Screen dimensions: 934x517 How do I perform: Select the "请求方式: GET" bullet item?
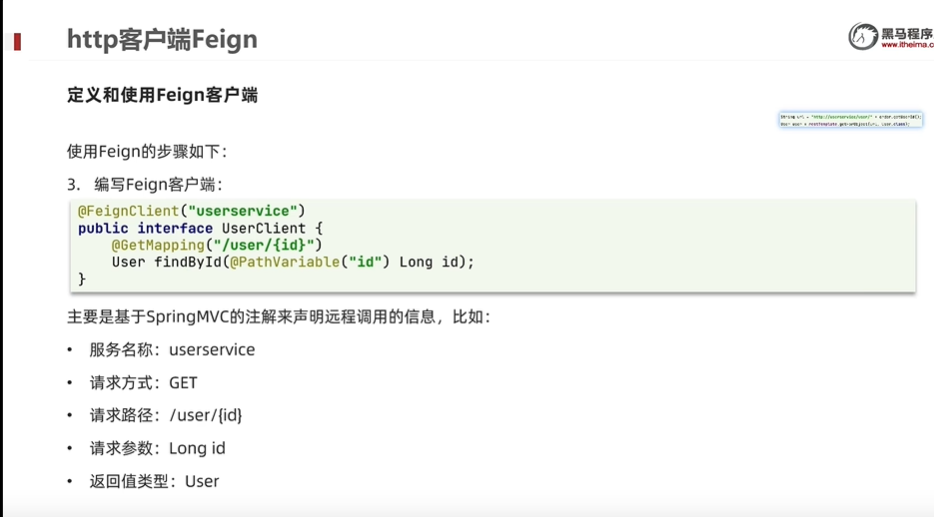pos(144,382)
